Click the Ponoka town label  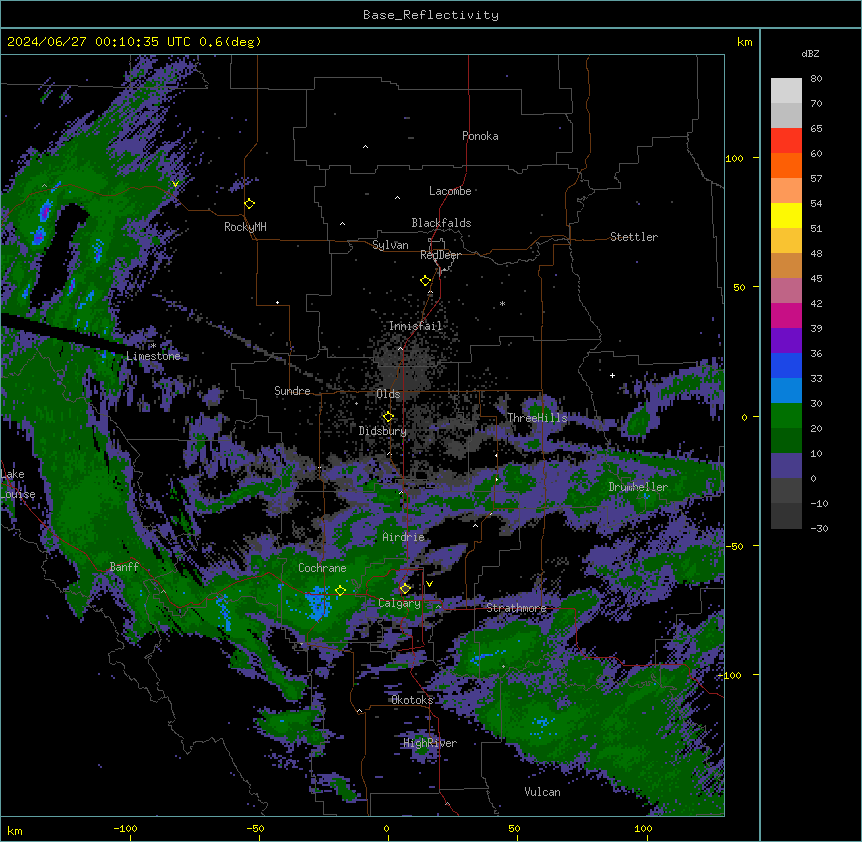click(x=480, y=136)
